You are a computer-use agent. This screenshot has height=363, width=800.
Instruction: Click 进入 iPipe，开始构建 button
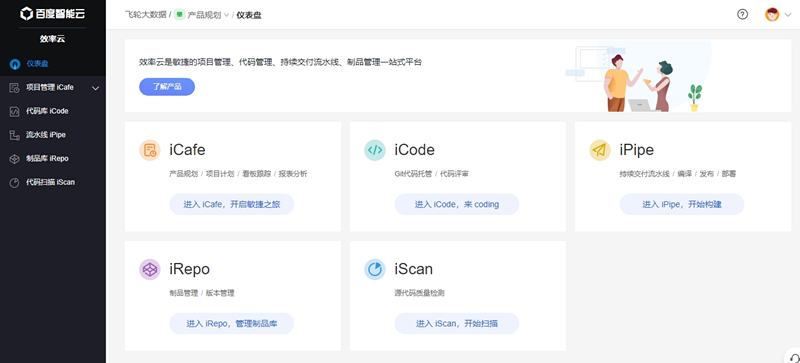coord(682,204)
